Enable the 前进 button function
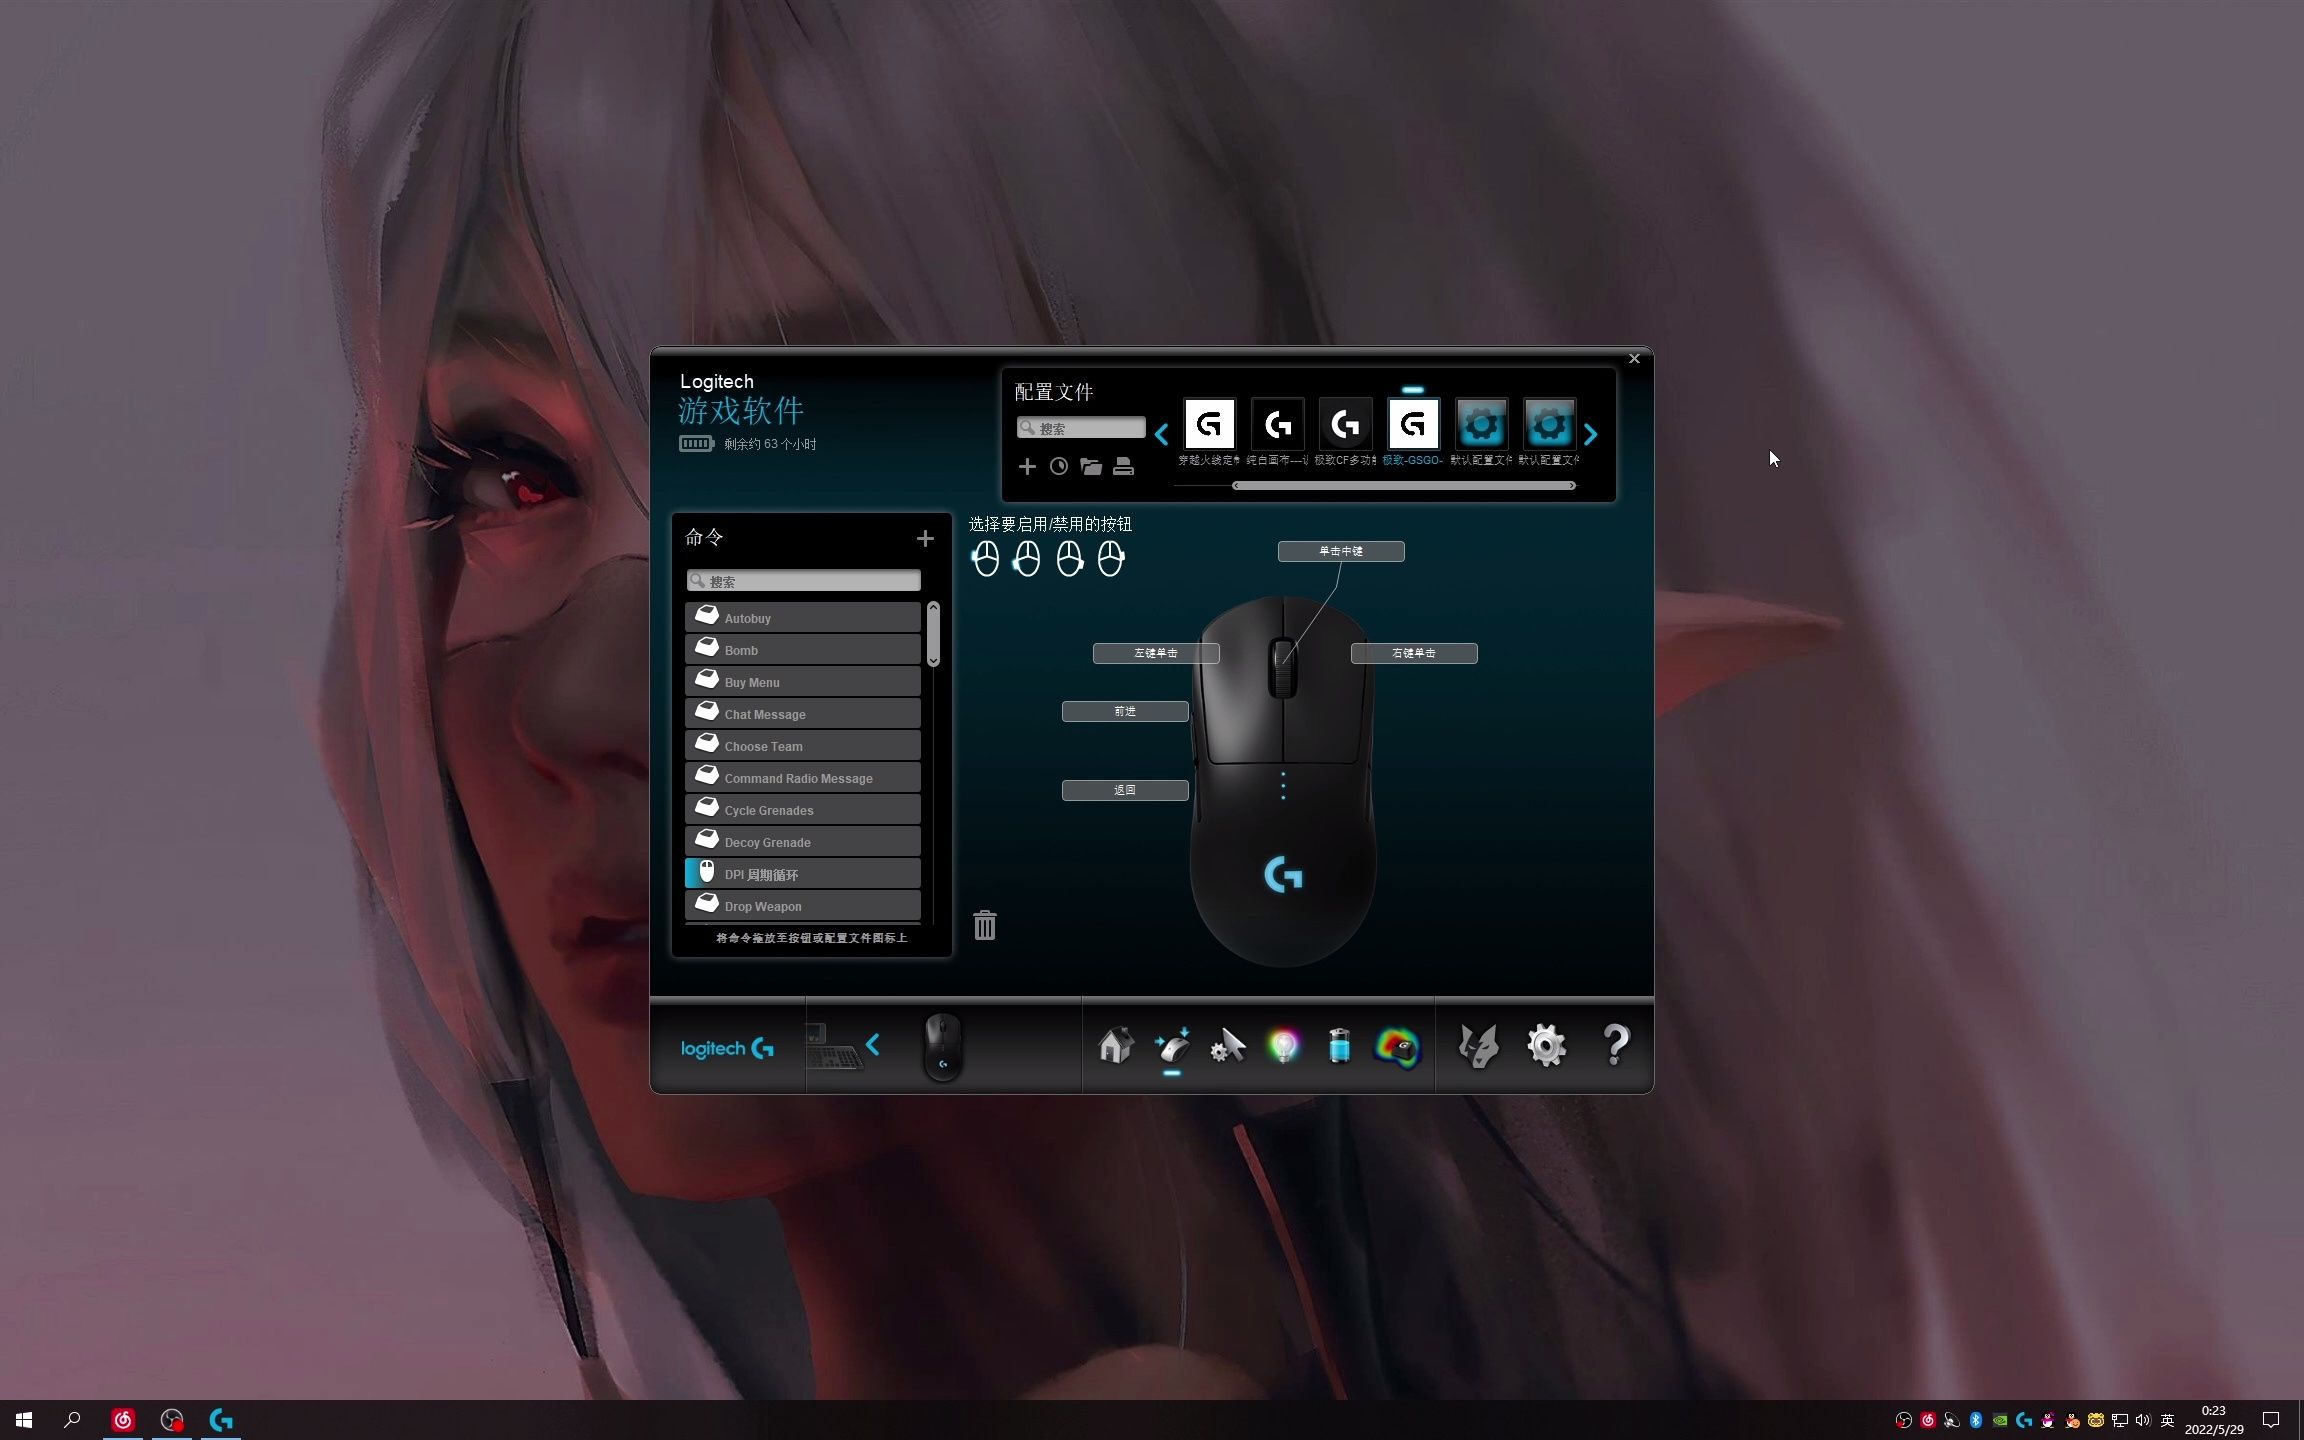The height and width of the screenshot is (1440, 2304). tap(1125, 710)
